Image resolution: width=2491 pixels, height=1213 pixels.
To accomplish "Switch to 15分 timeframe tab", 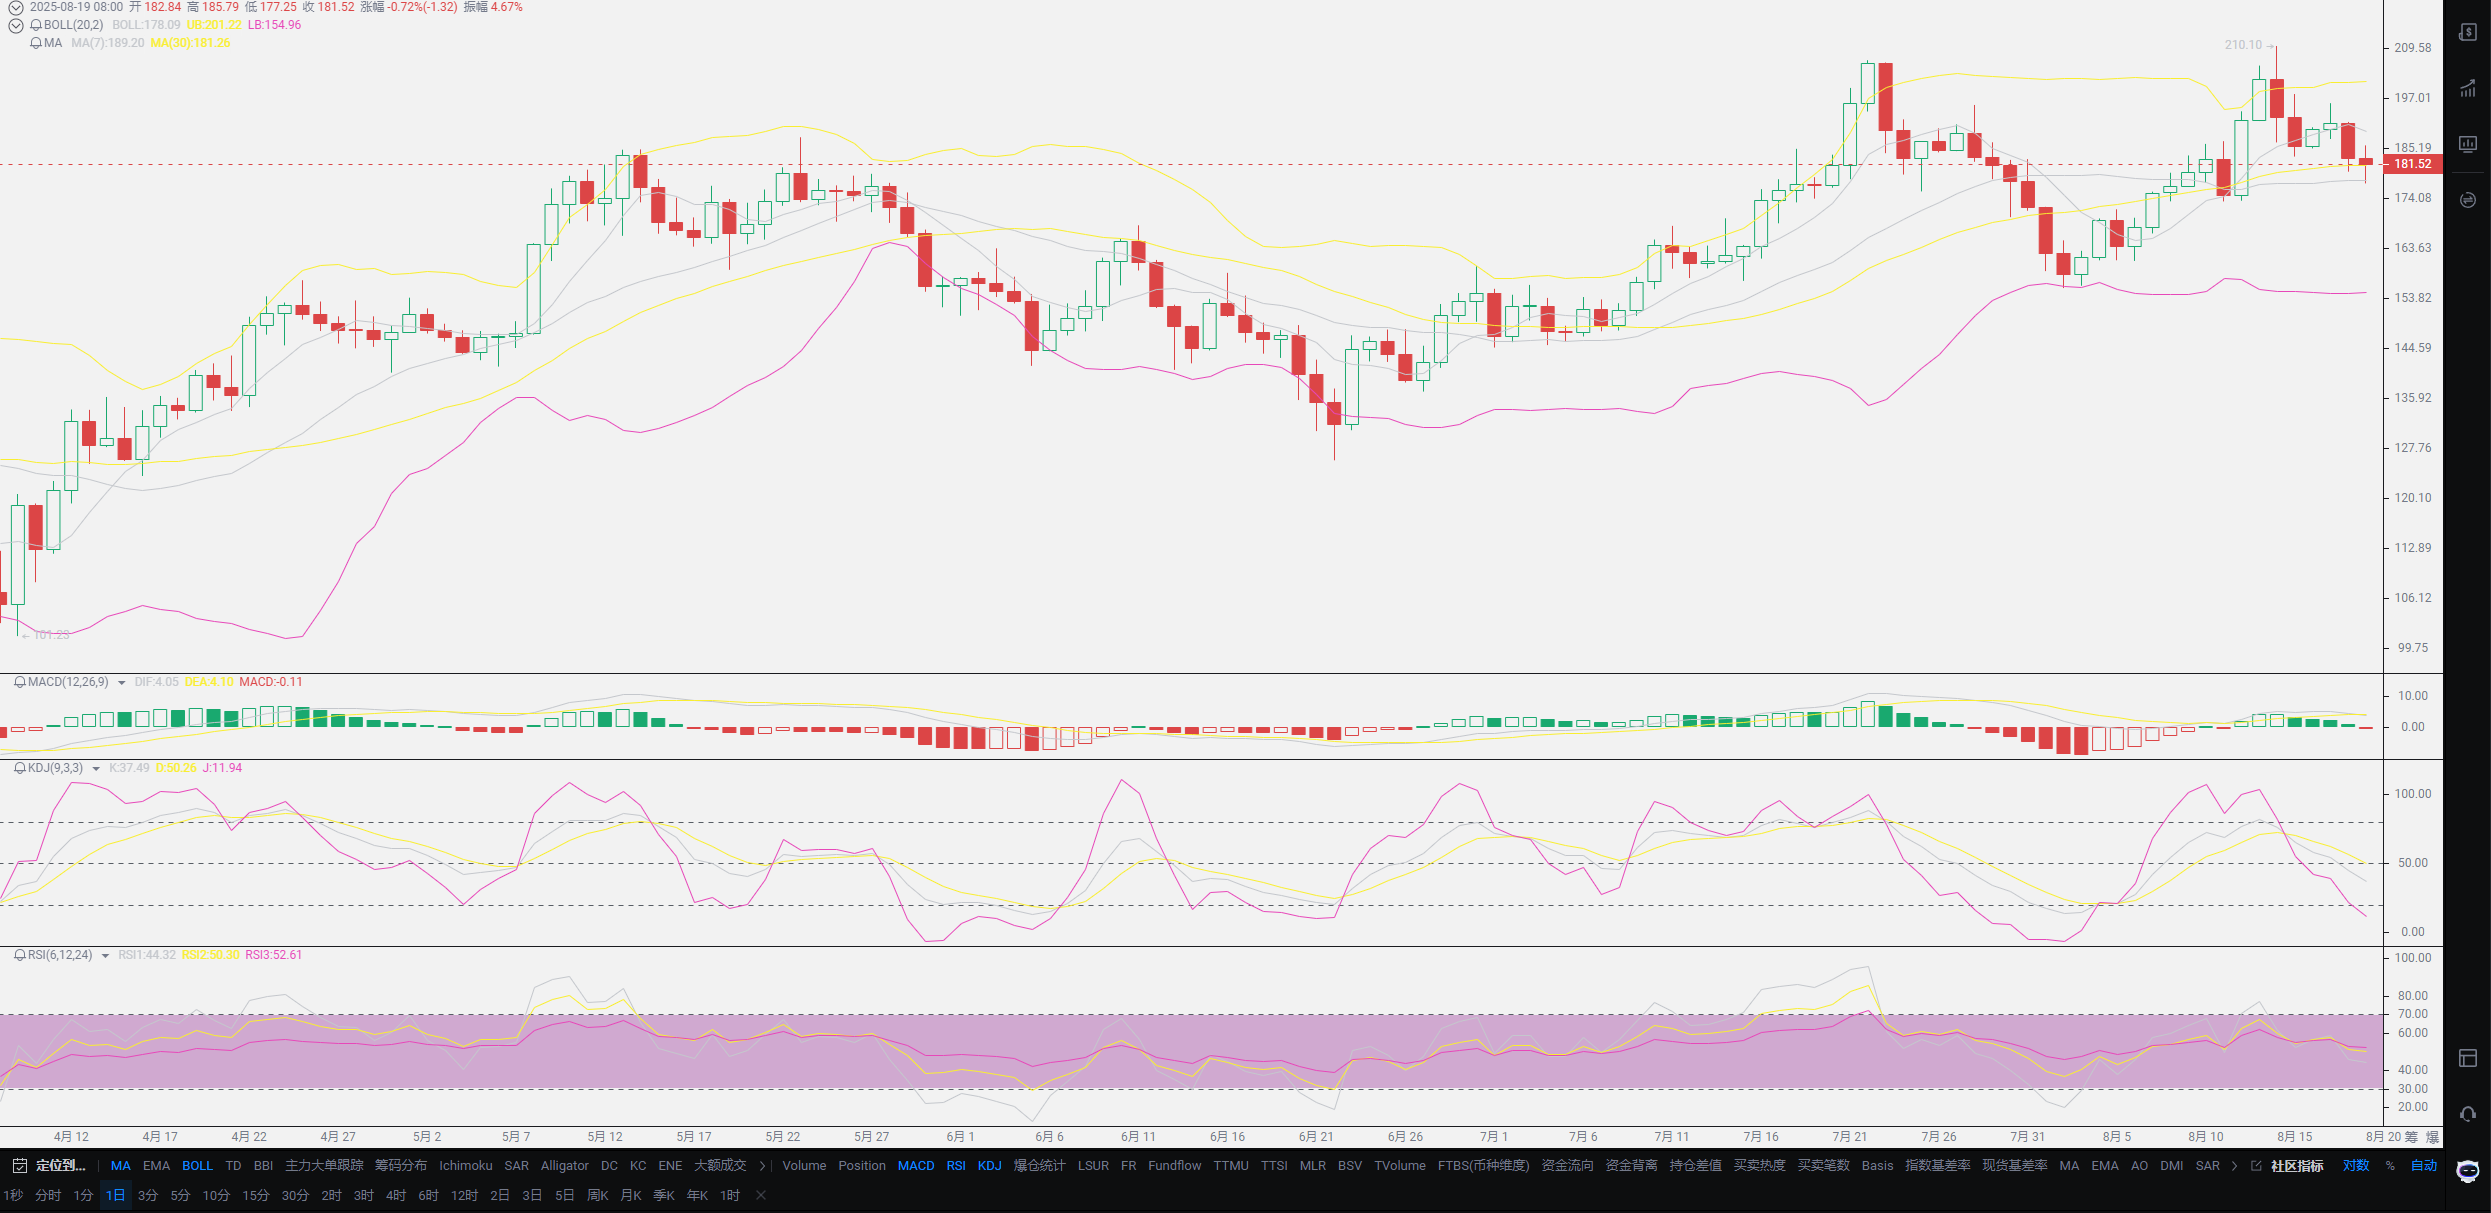I will click(256, 1195).
